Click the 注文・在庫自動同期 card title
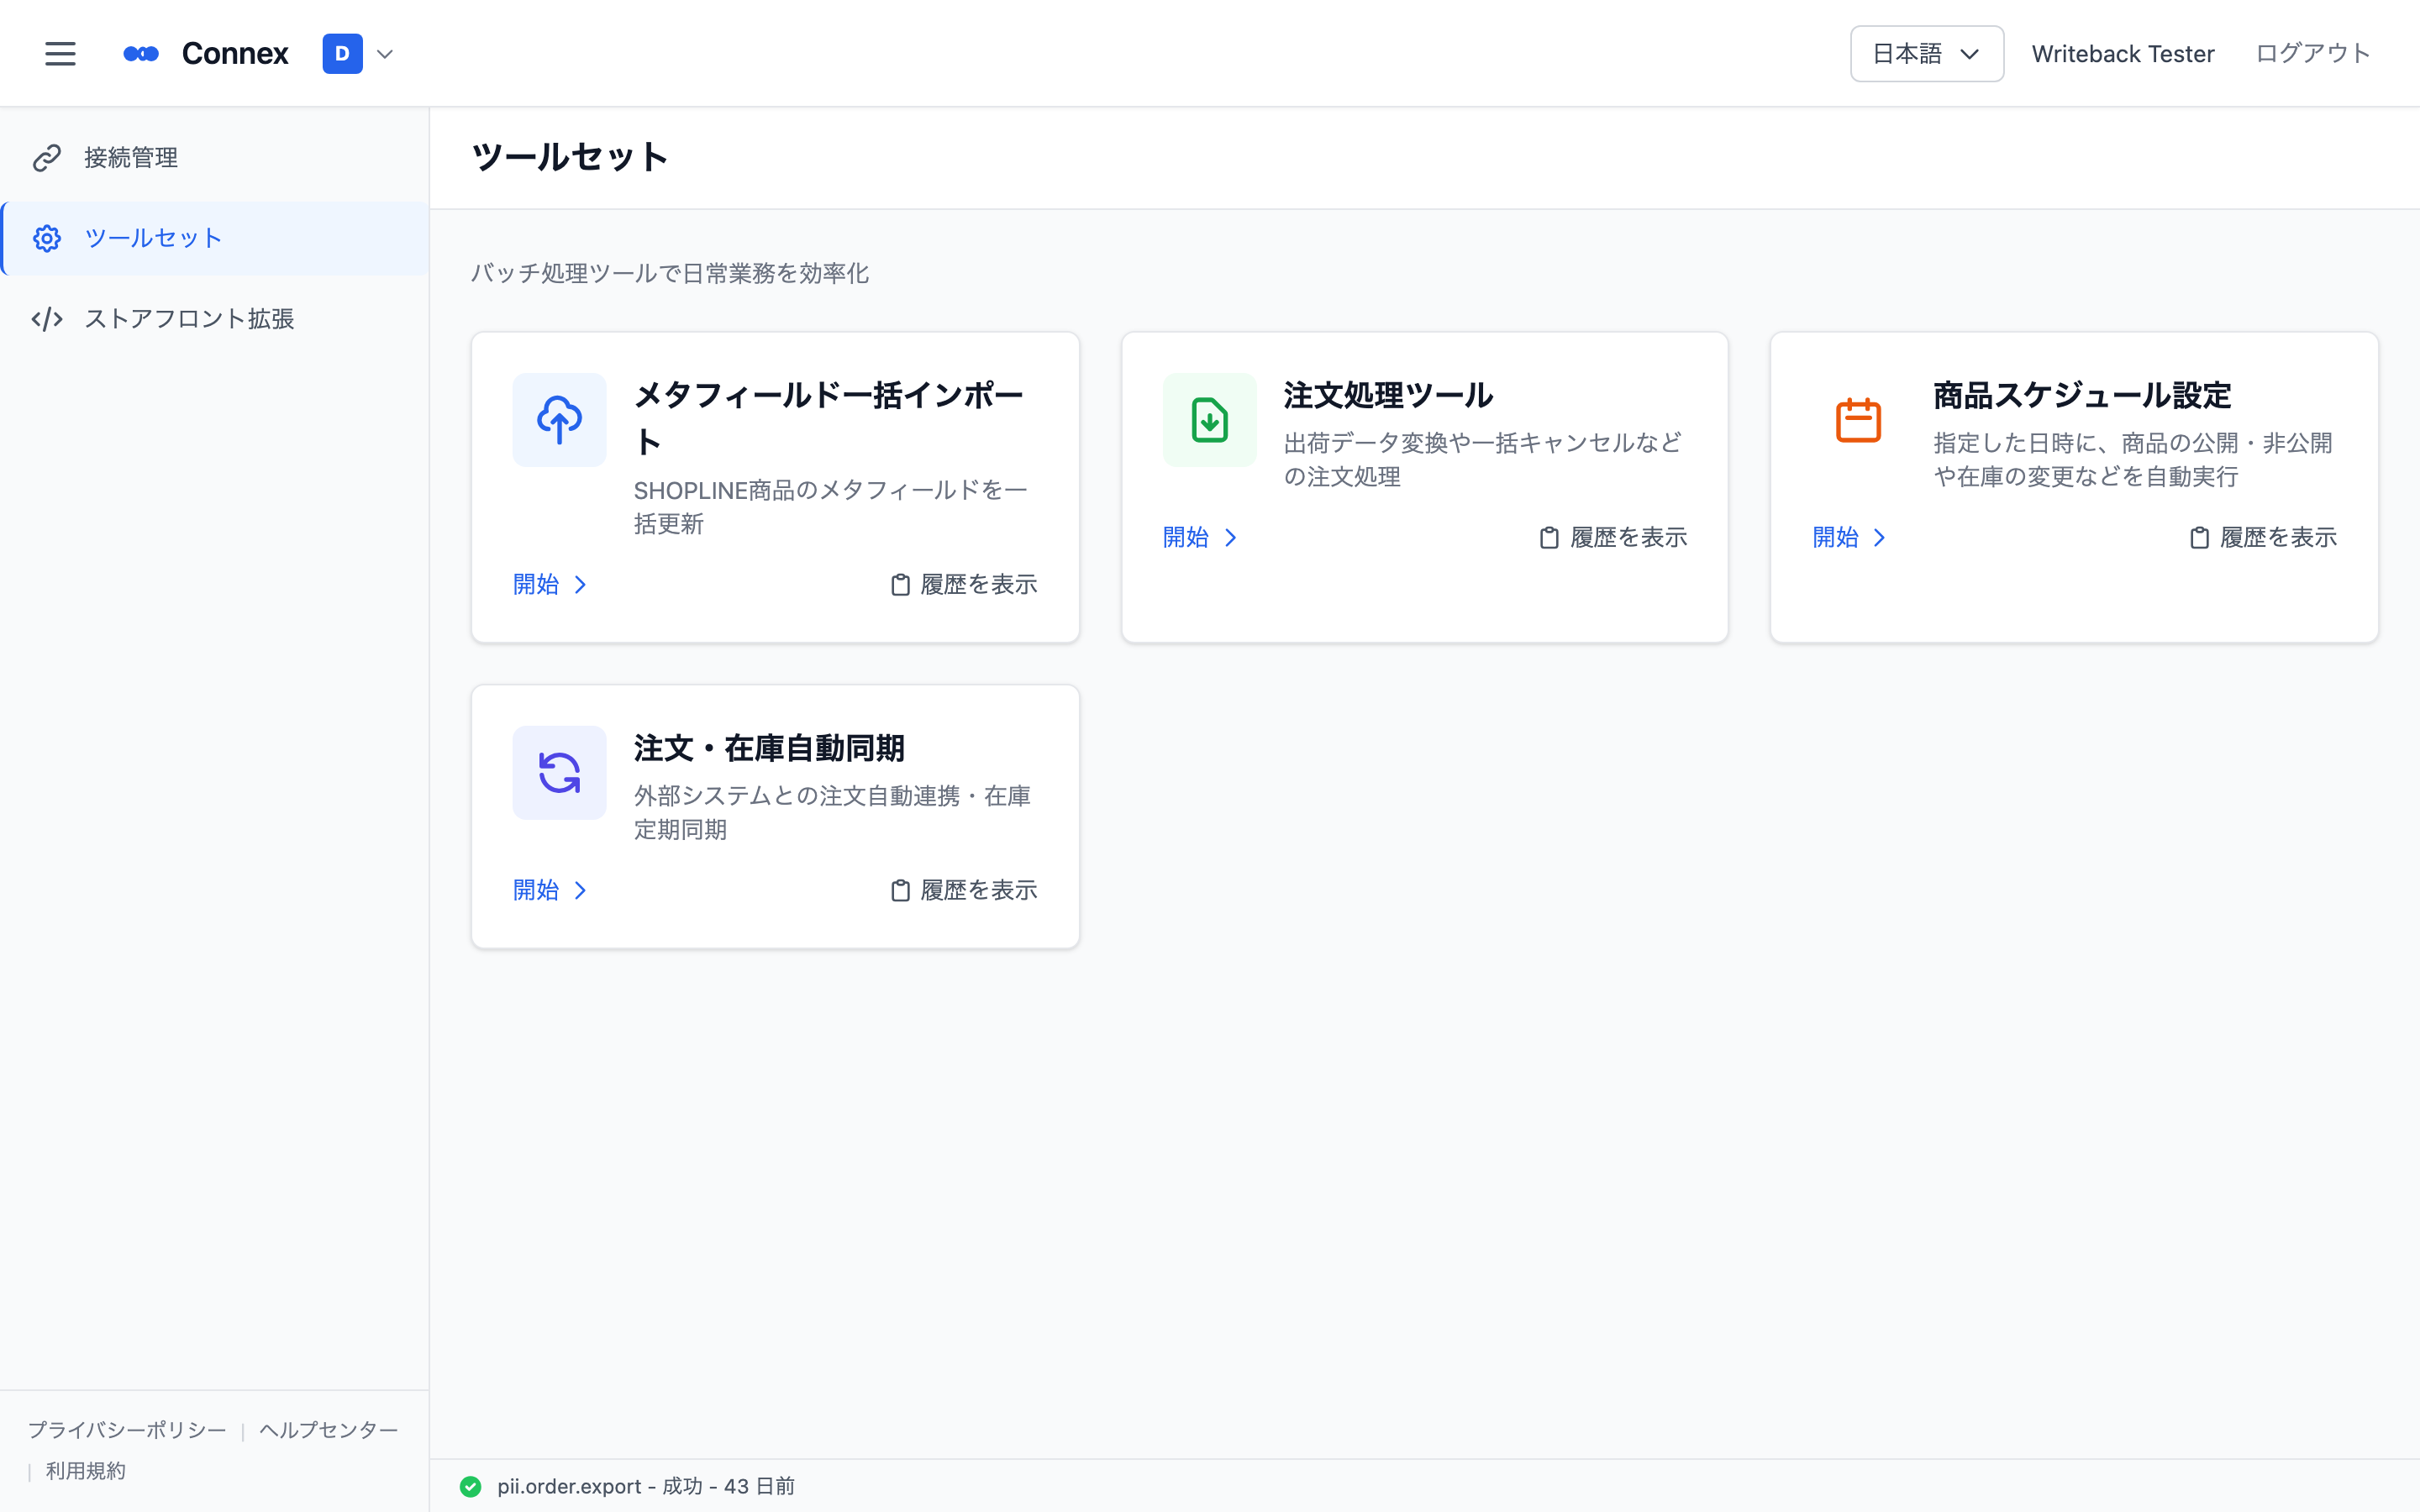Viewport: 2420px width, 1512px height. [x=769, y=749]
